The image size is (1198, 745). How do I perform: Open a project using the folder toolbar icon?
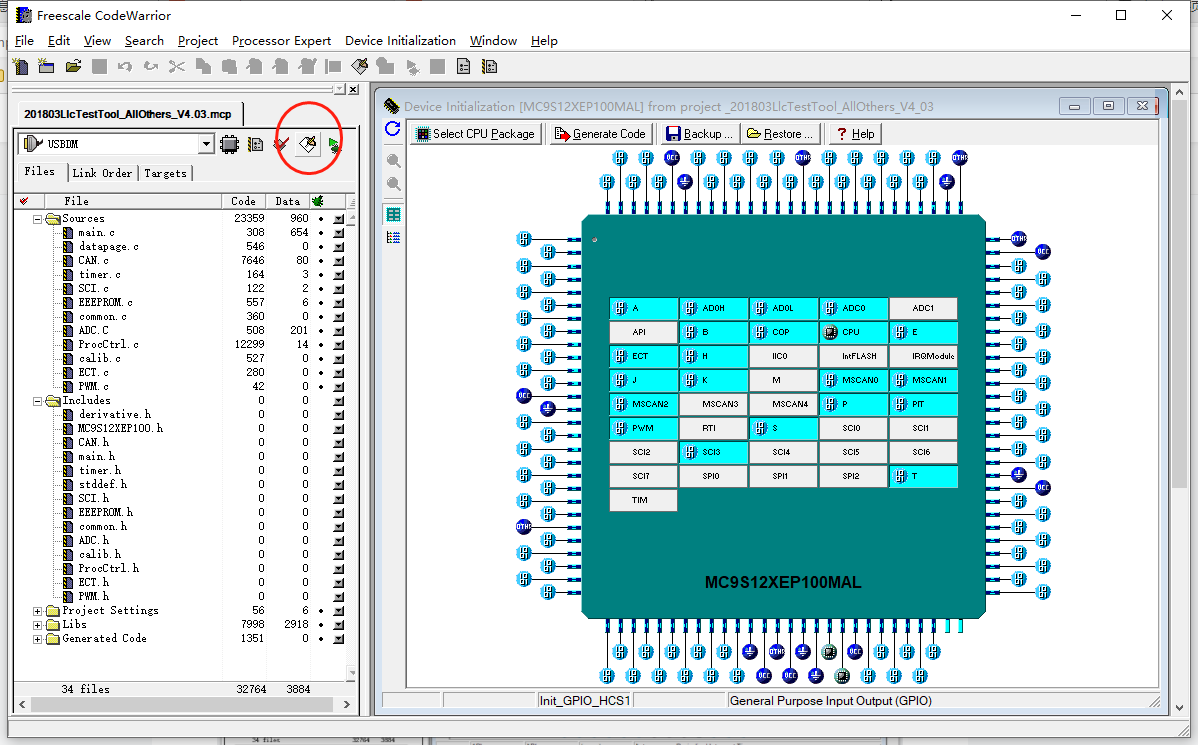pos(72,66)
